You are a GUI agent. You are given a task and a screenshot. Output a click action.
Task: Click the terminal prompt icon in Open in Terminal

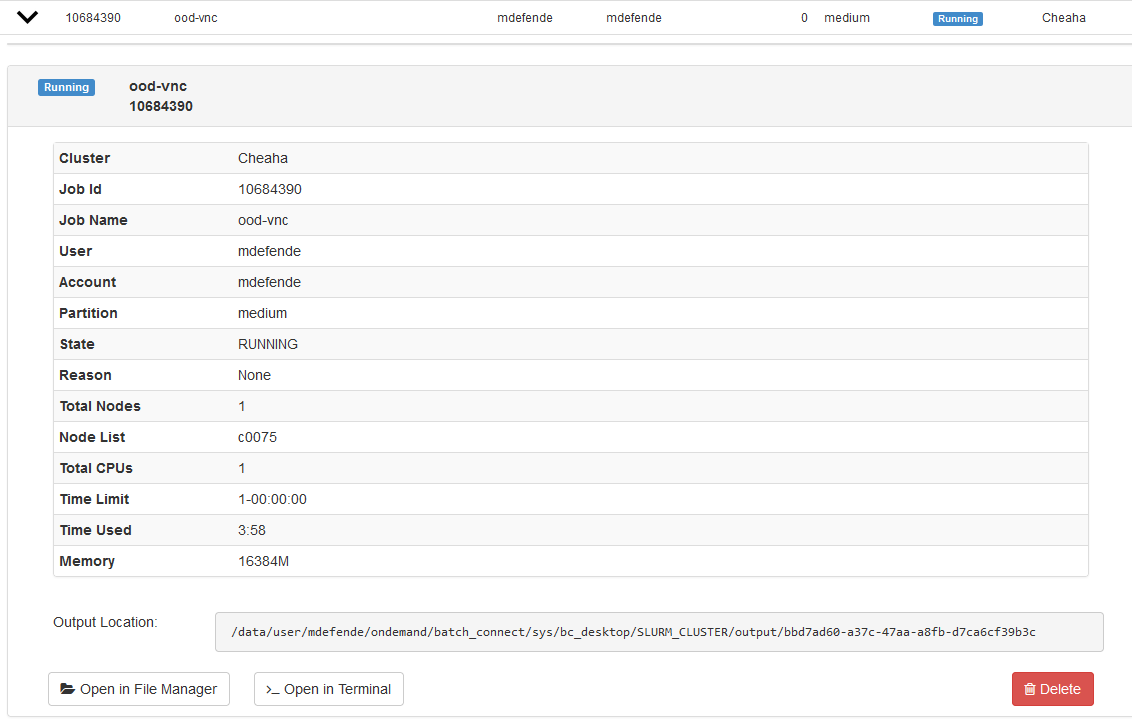(272, 689)
